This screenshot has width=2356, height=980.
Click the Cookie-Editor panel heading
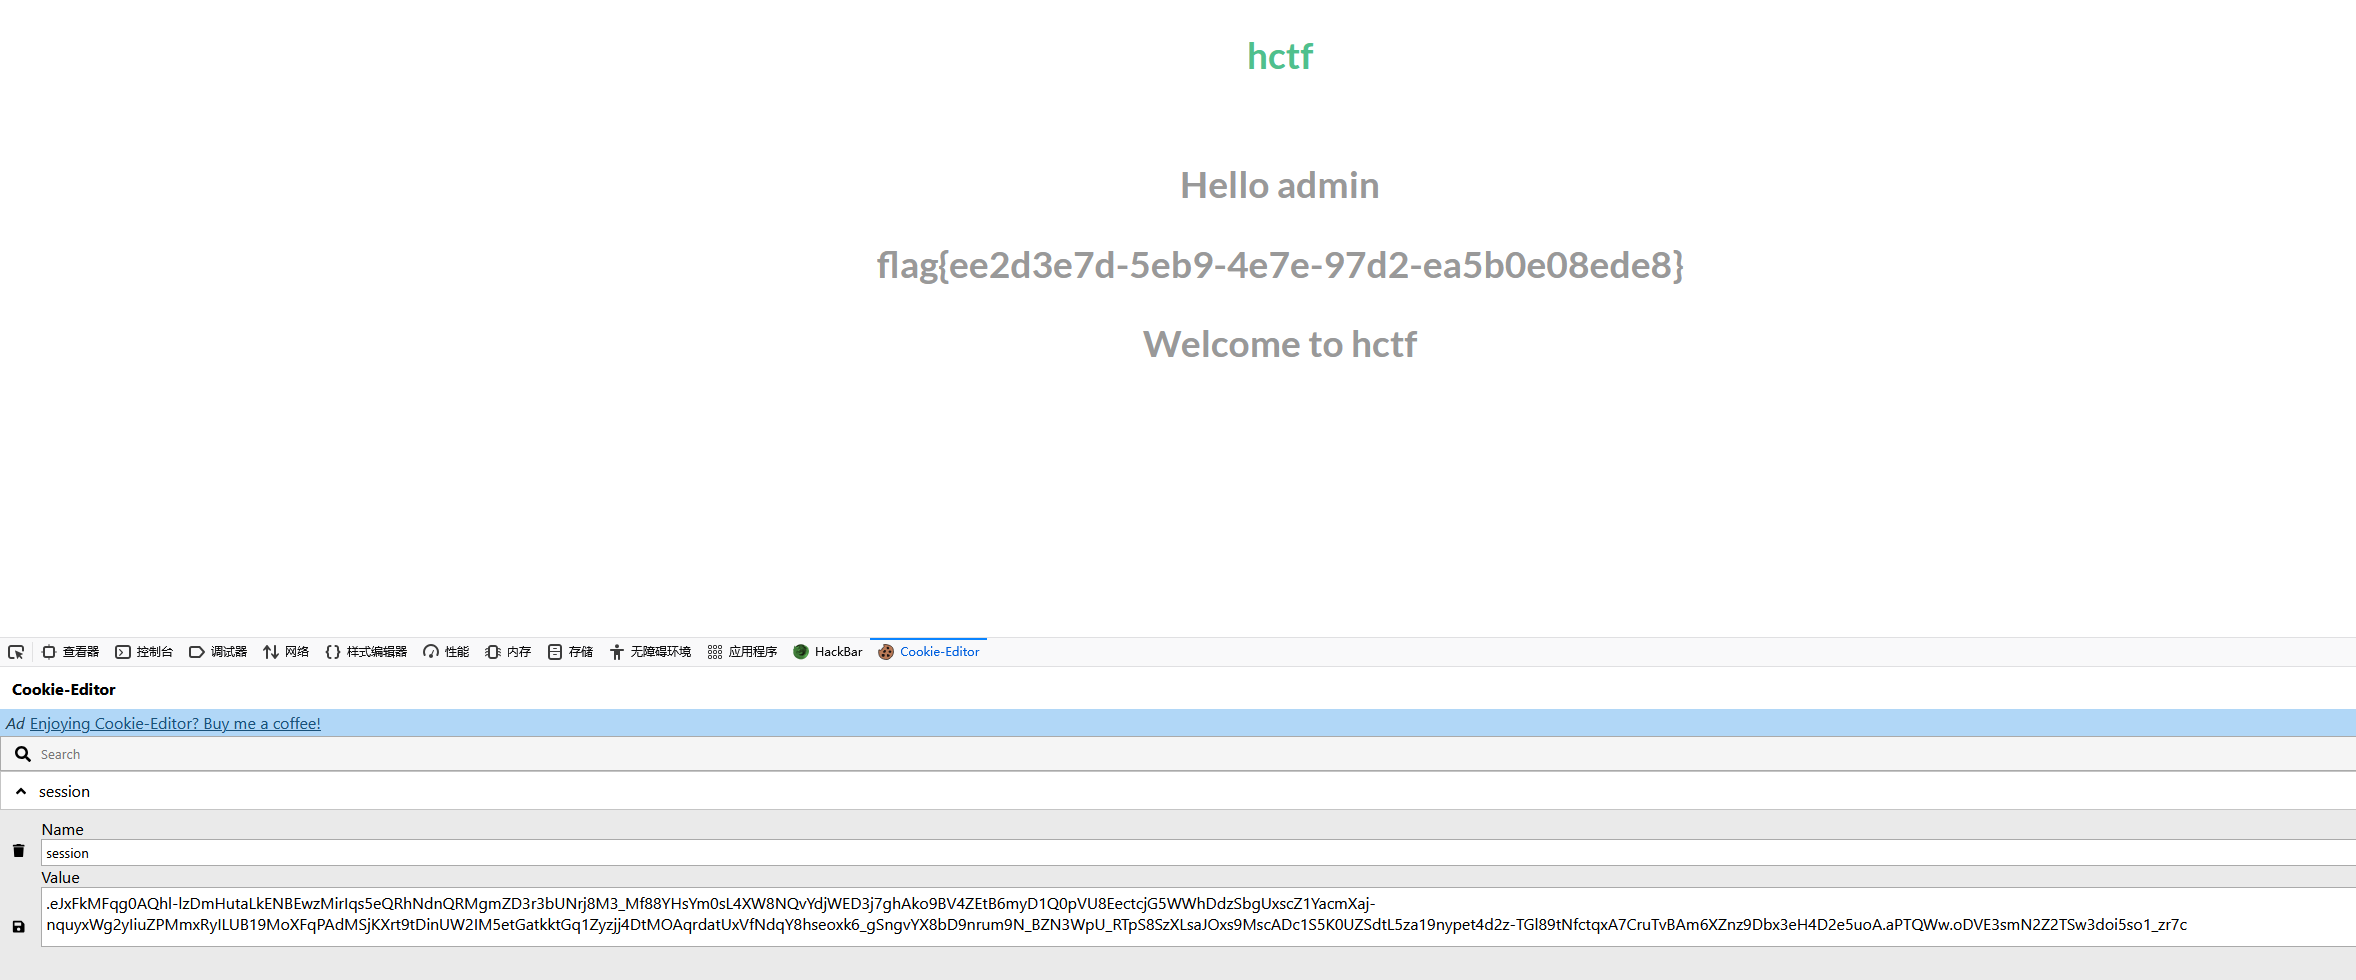64,690
